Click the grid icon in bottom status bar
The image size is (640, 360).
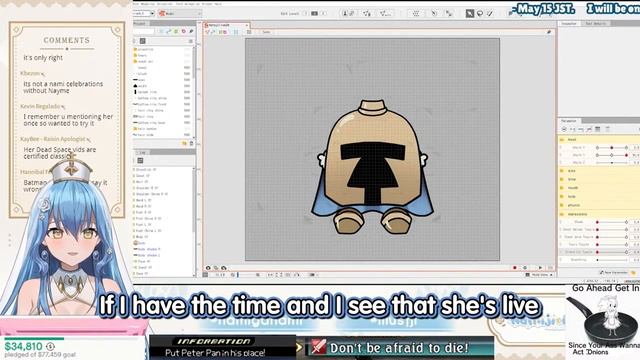coord(205,275)
